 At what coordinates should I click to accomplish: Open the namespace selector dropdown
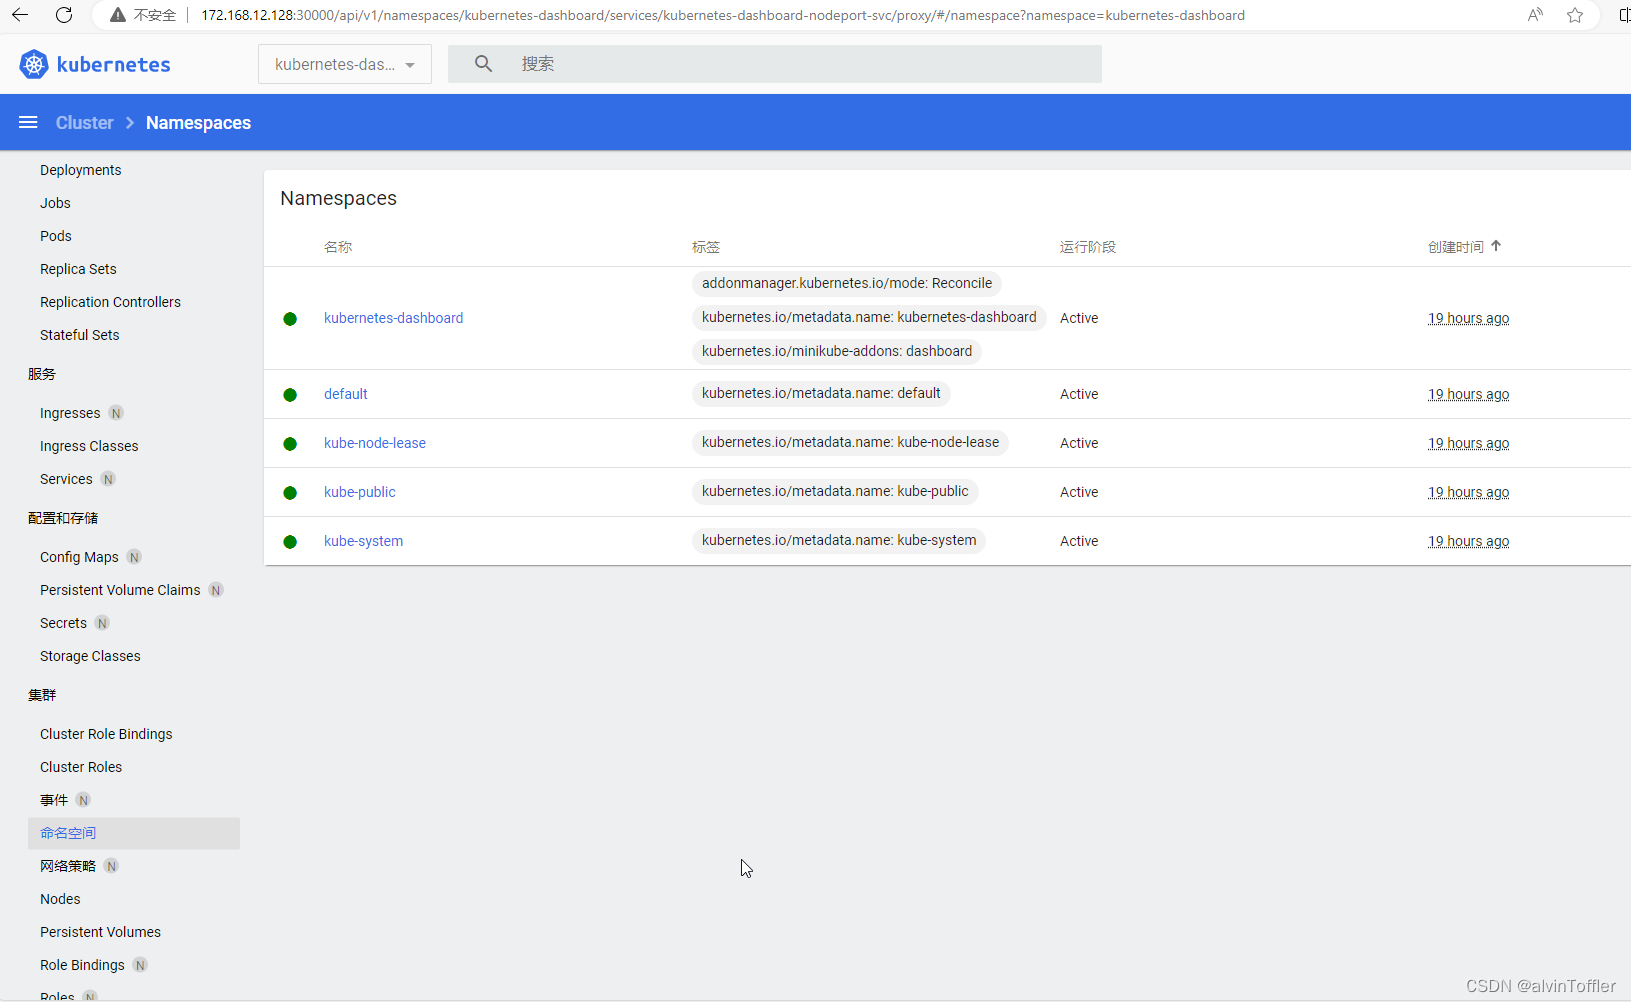[345, 64]
